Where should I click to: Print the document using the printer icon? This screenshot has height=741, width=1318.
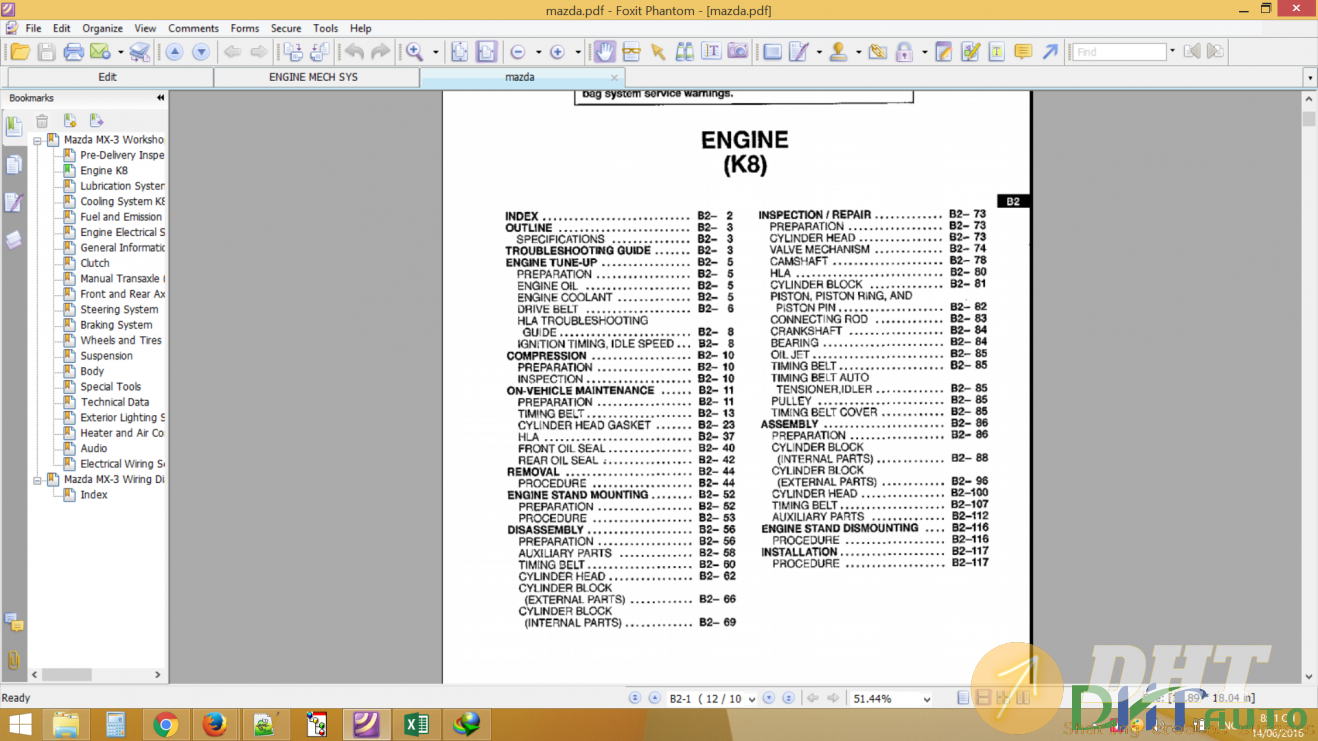click(73, 52)
